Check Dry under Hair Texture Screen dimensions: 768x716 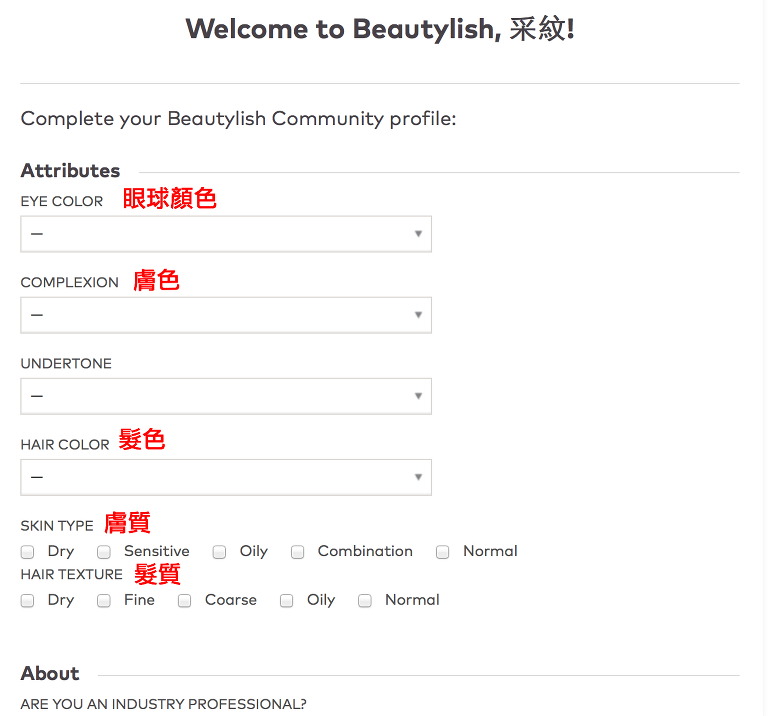pyautogui.click(x=28, y=601)
